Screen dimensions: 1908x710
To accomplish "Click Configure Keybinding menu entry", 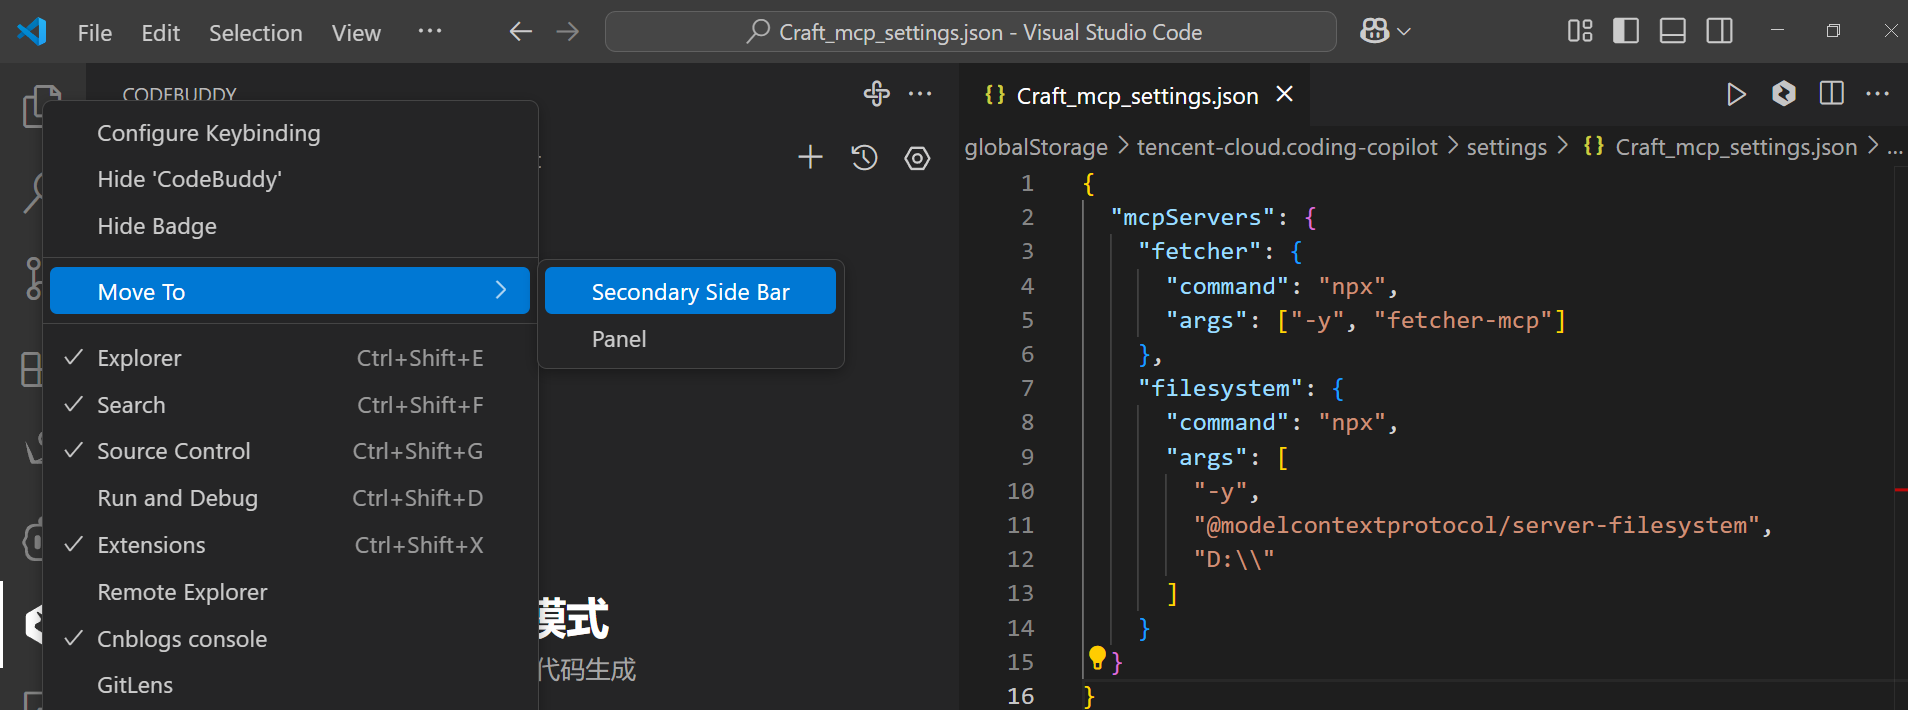I will [208, 133].
